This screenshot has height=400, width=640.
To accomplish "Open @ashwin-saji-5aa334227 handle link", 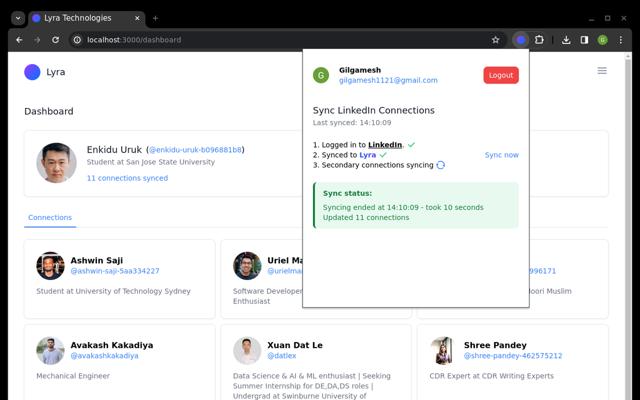I will (115, 271).
